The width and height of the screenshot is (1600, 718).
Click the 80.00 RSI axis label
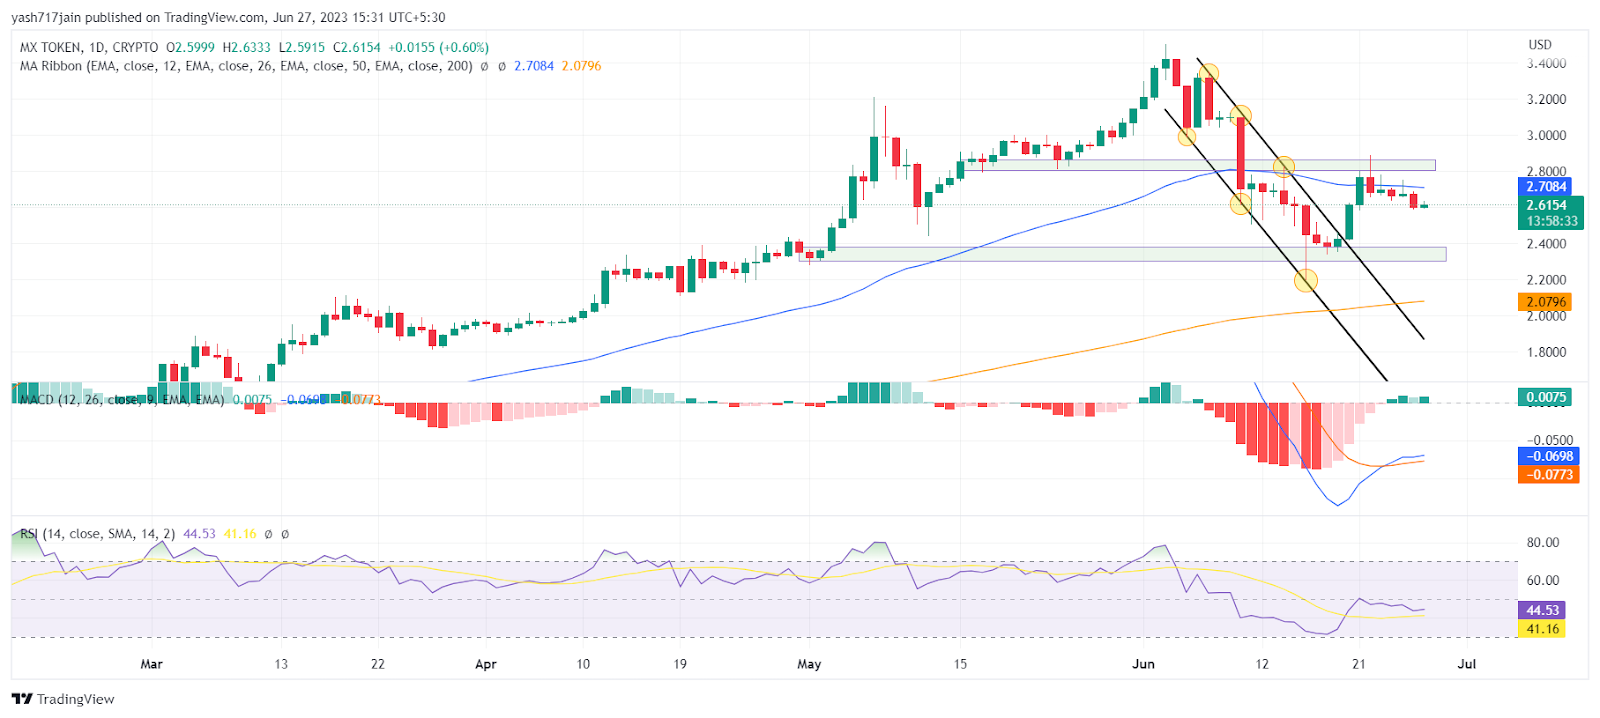1543,543
